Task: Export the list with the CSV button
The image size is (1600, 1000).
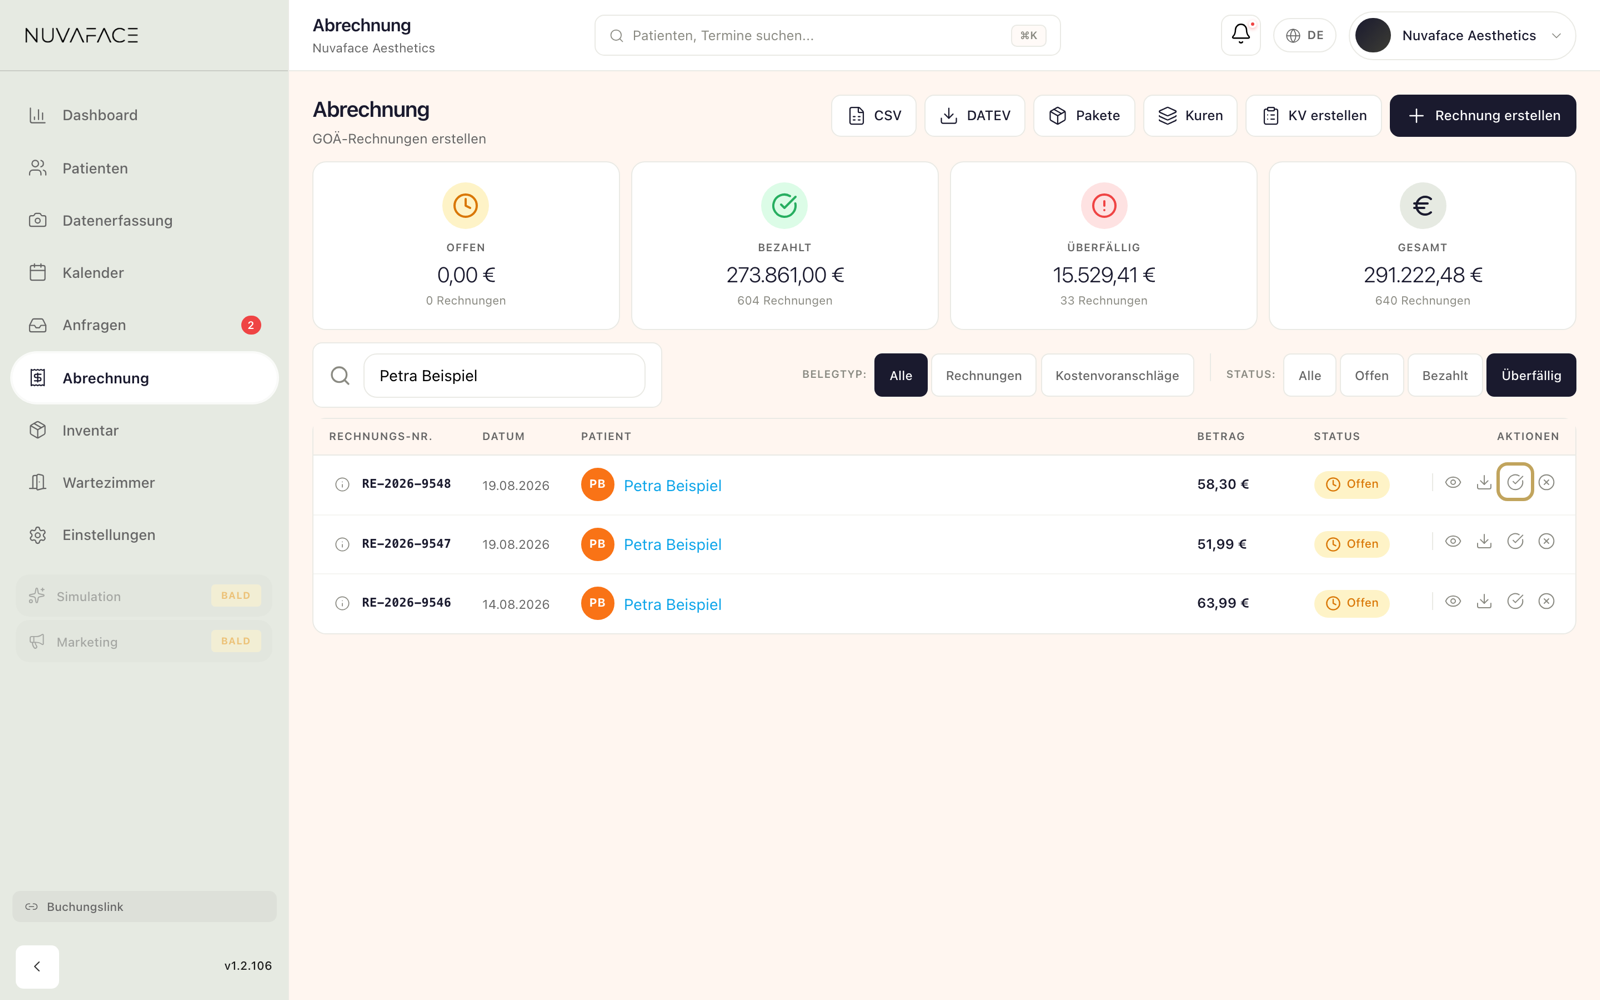Action: [874, 116]
